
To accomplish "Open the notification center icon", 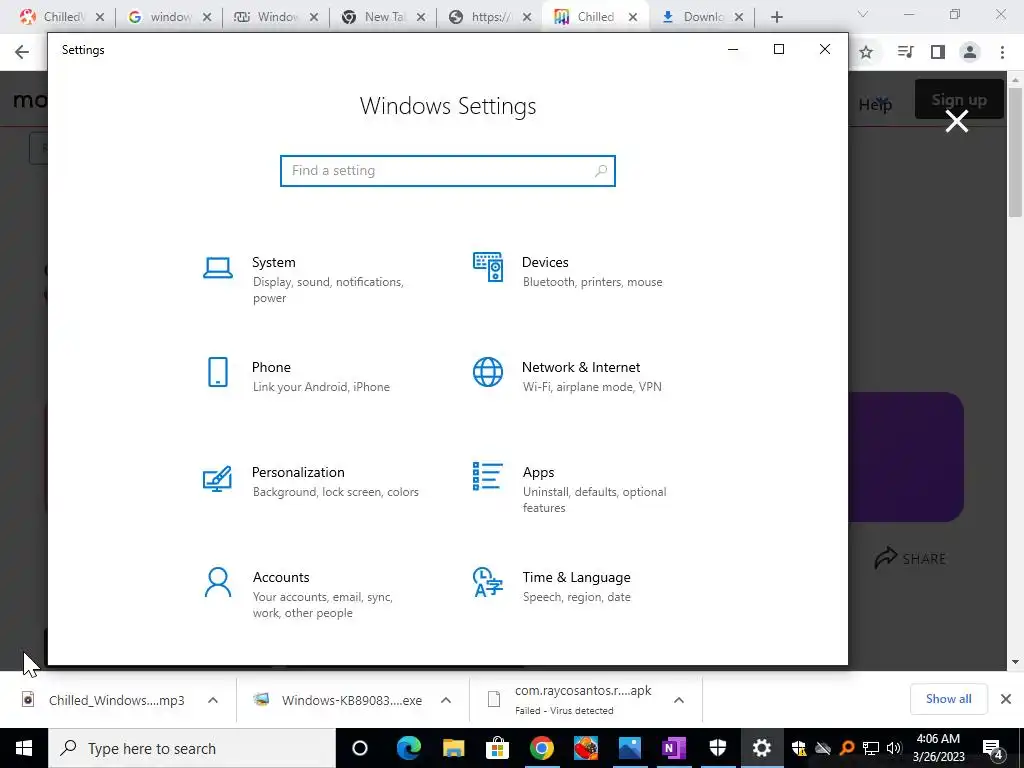I will [993, 748].
